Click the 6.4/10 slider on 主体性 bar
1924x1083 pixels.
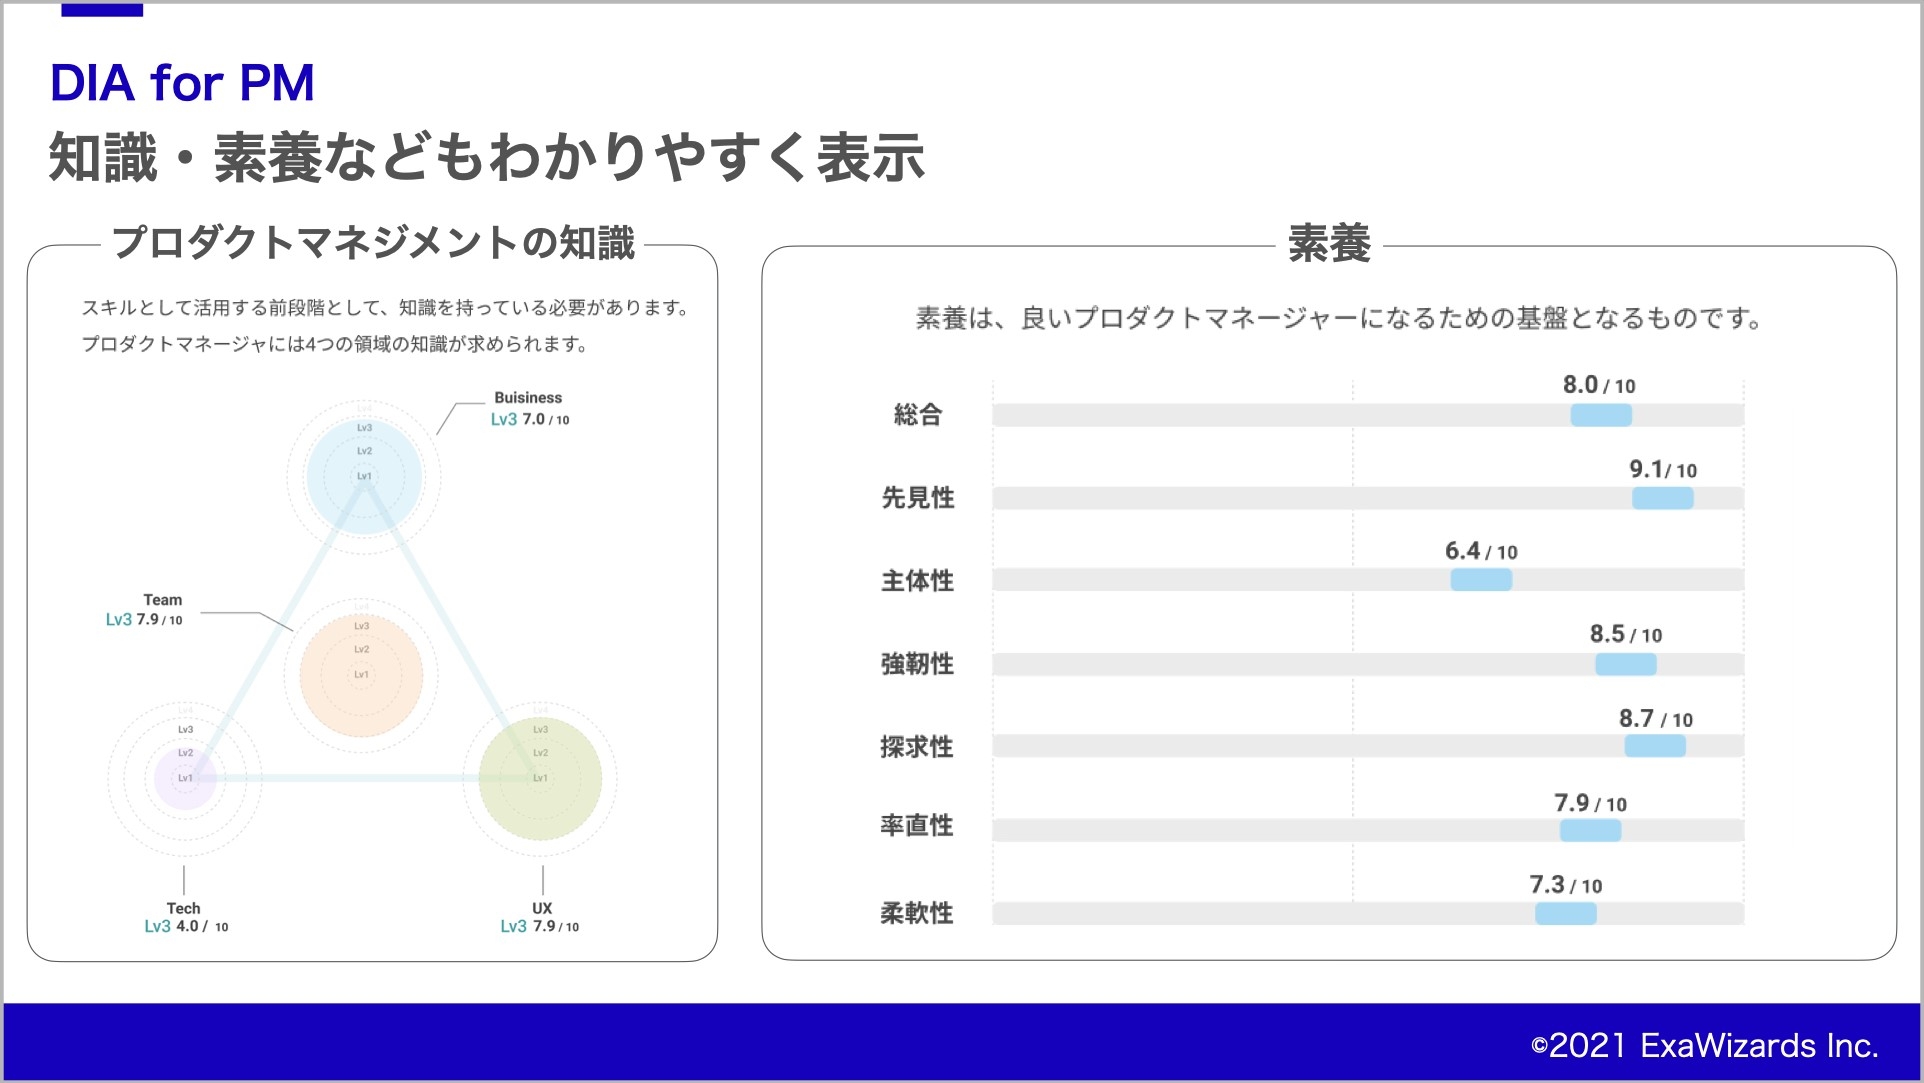click(1481, 579)
